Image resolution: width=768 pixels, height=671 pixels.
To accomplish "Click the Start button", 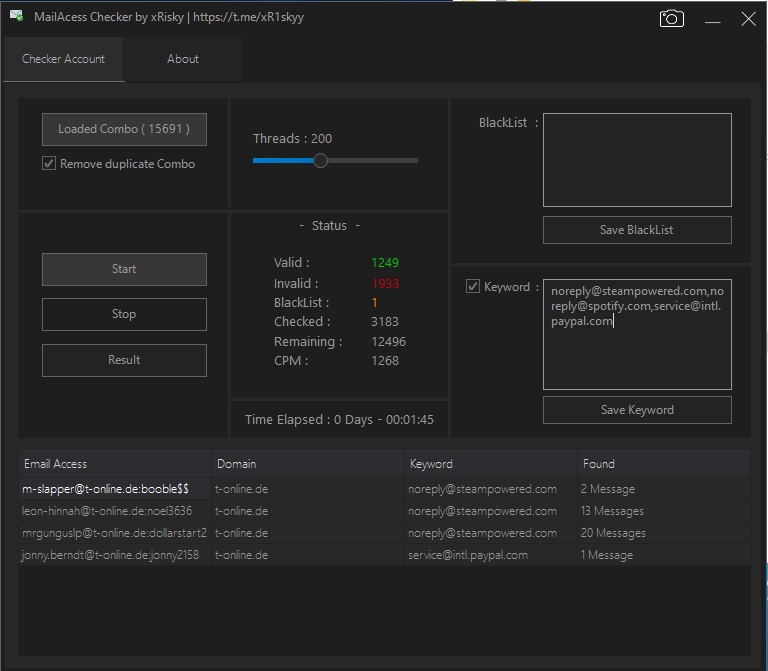I will [124, 269].
